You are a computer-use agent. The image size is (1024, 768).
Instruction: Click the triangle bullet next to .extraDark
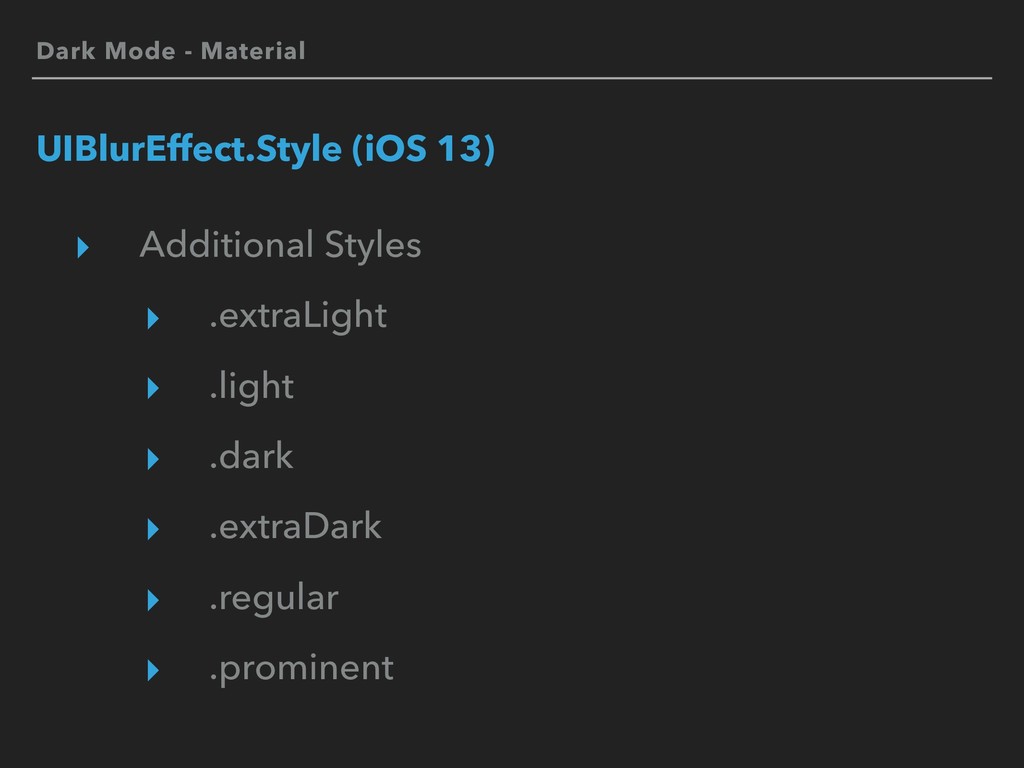[153, 529]
